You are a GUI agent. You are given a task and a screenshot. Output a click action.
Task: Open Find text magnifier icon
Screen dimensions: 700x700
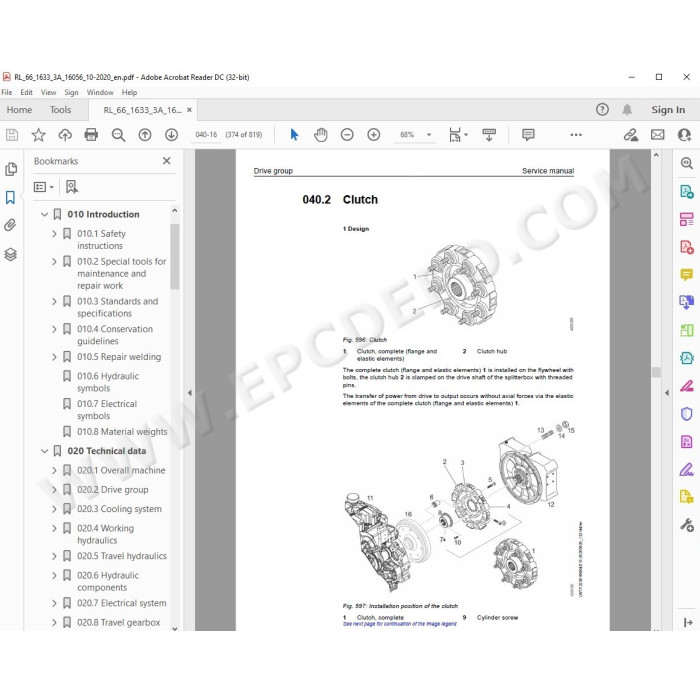[x=118, y=135]
